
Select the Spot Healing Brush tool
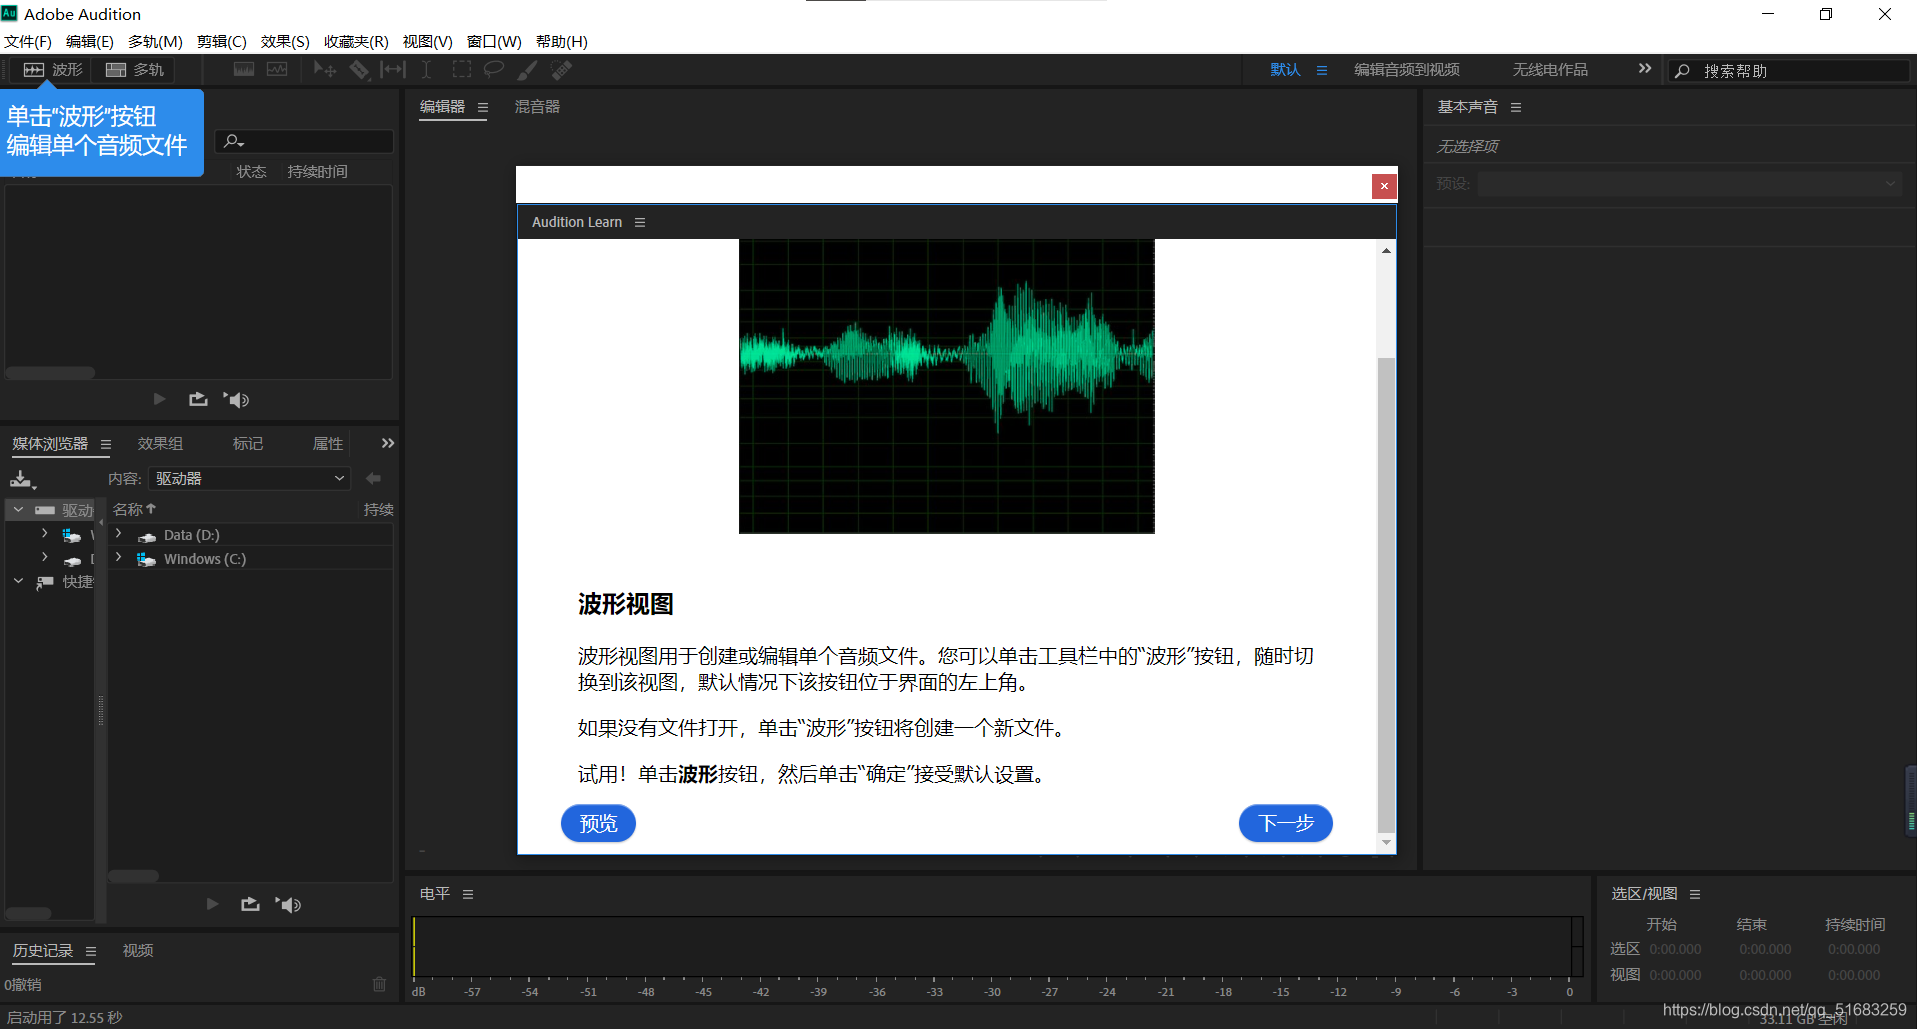coord(561,70)
